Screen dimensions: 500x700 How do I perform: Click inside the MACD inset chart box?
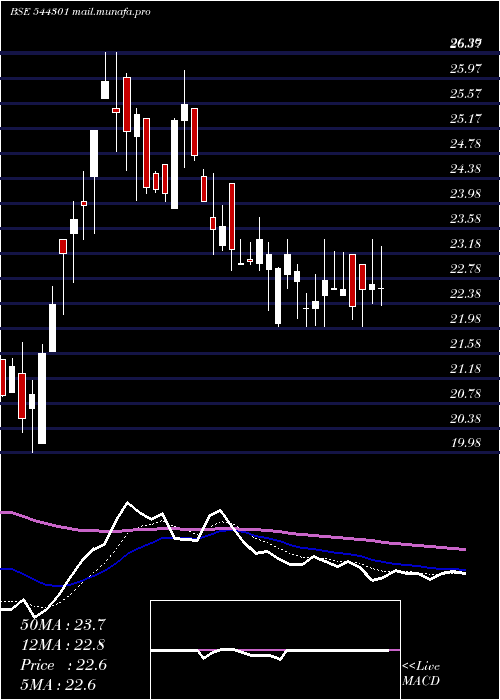[275, 650]
